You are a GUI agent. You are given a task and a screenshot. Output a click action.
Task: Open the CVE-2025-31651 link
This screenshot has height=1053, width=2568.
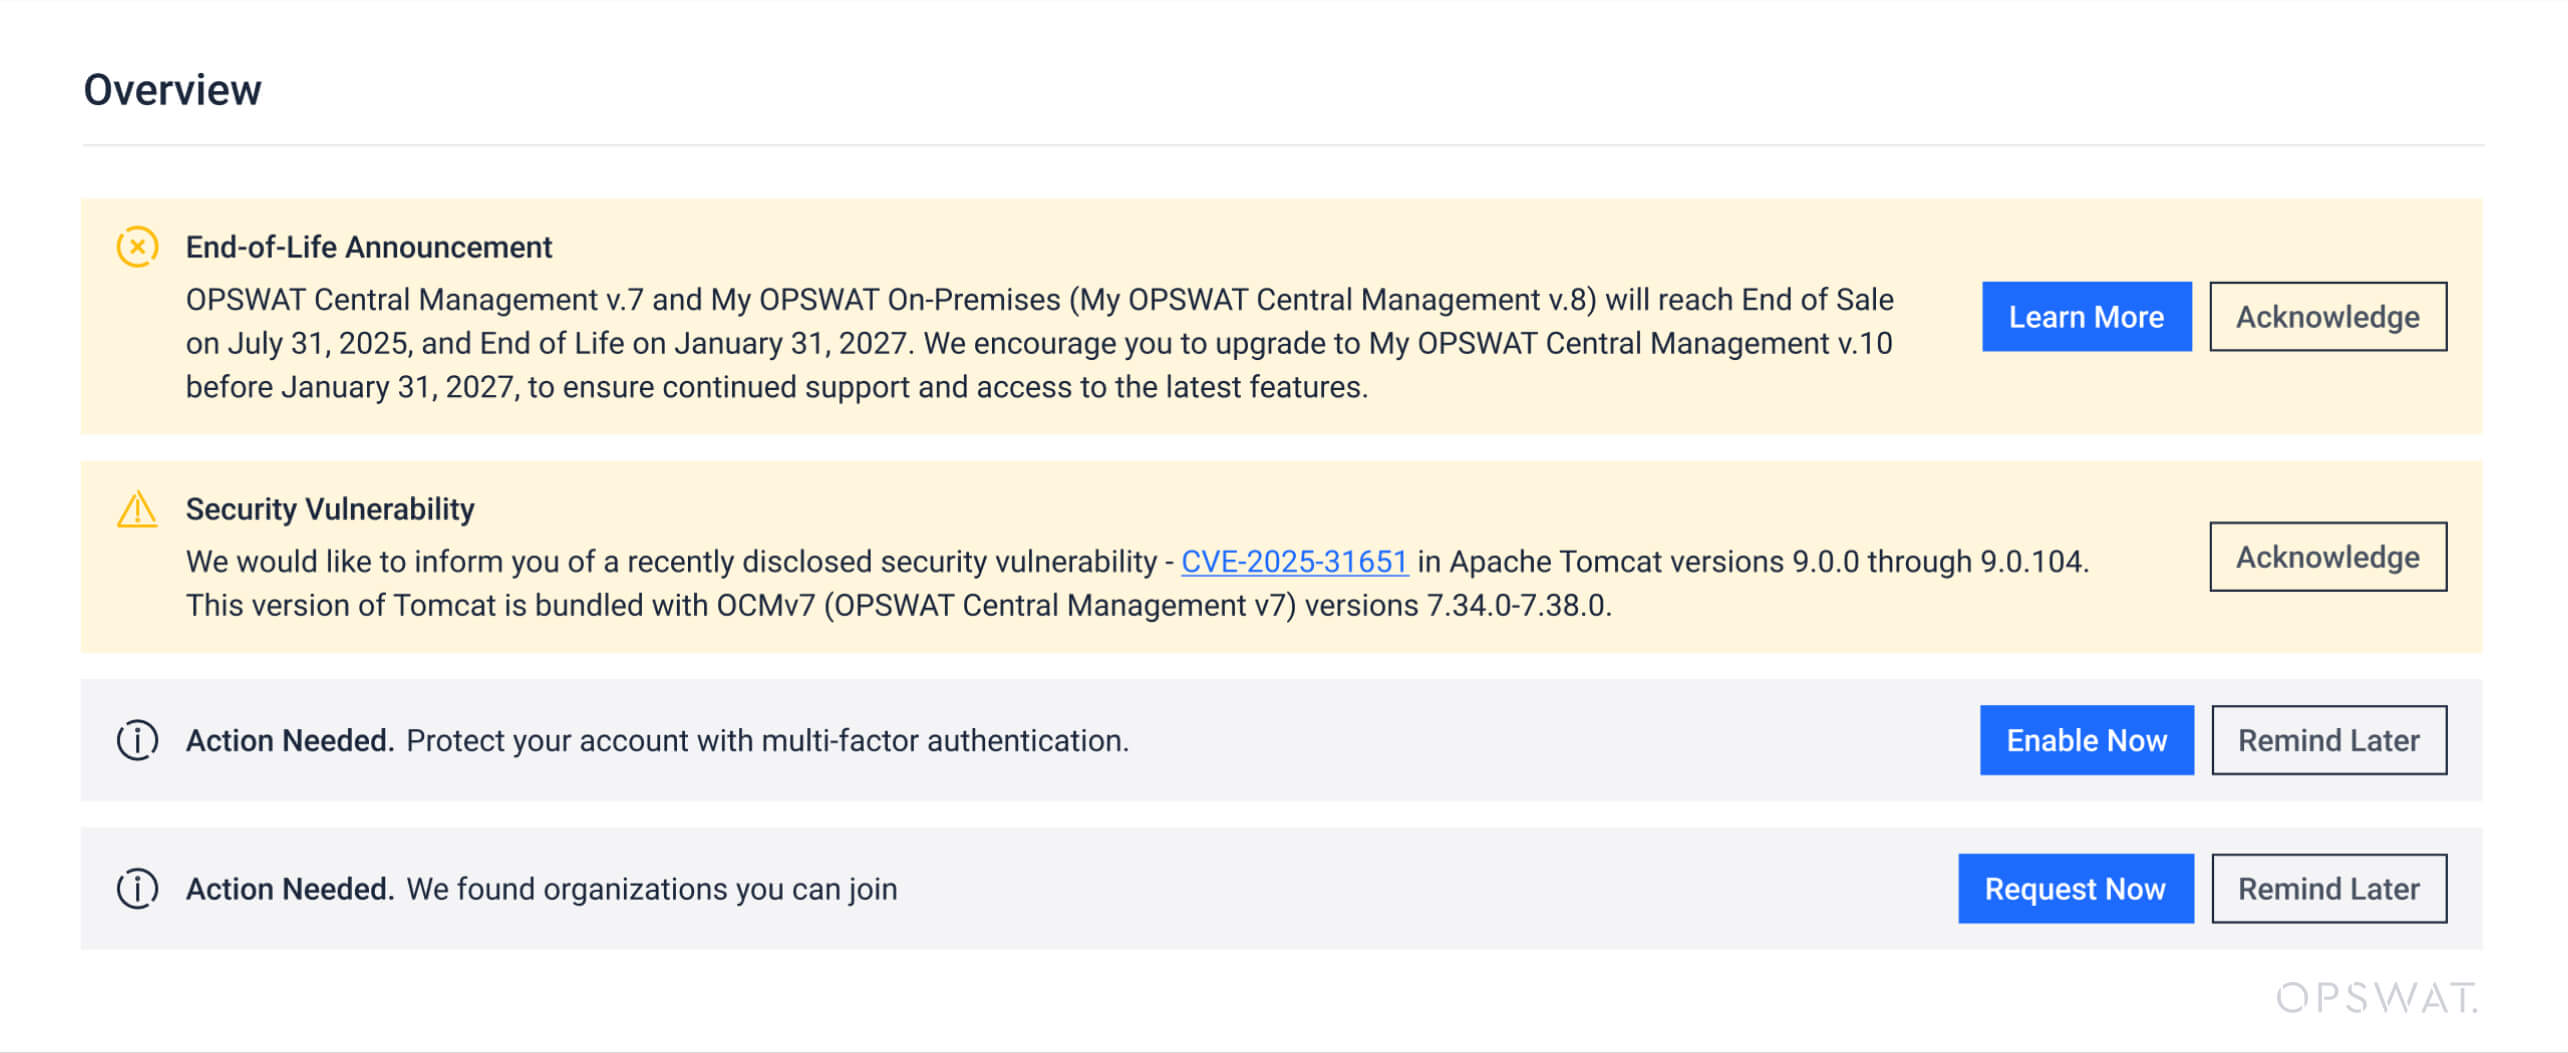(x=1294, y=562)
